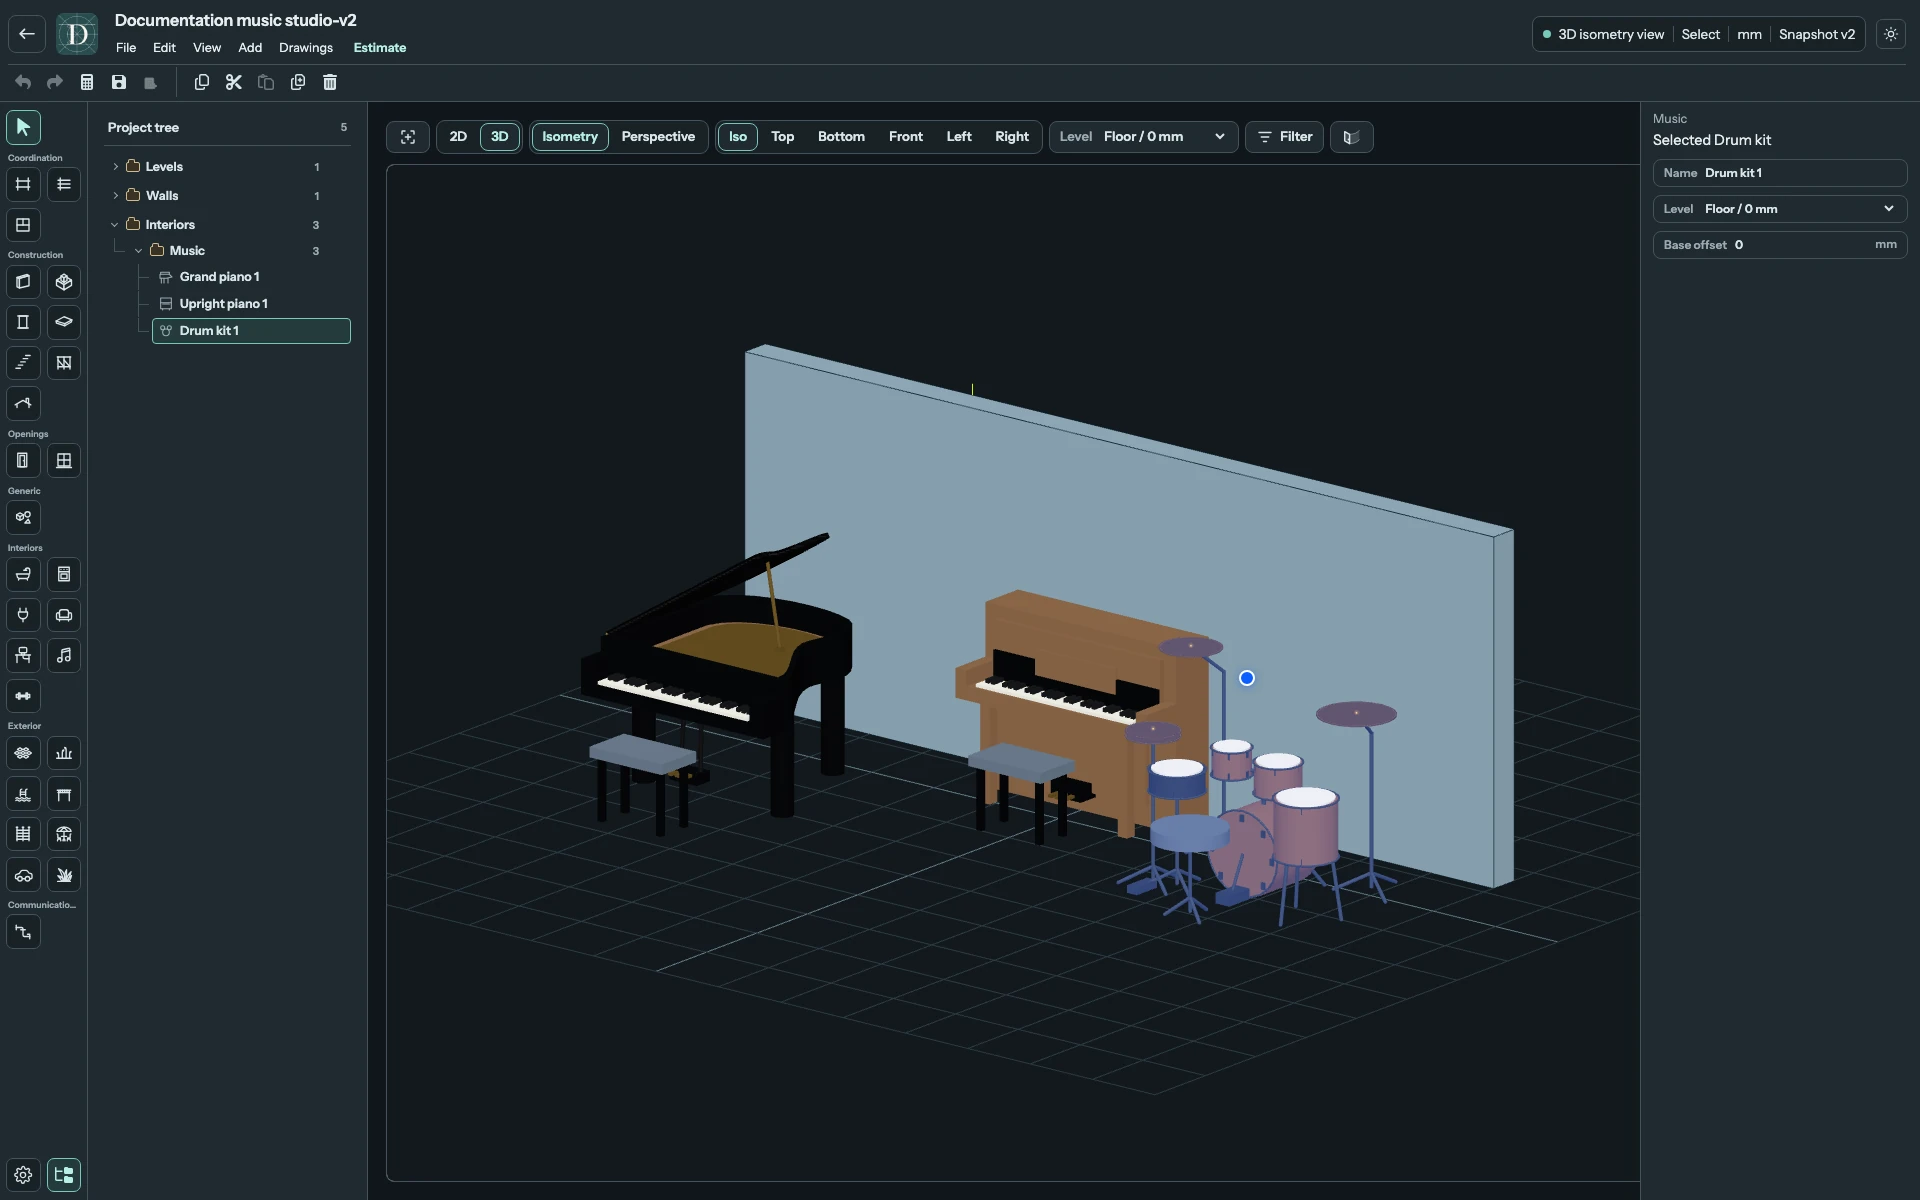This screenshot has height=1200, width=1920.
Task: Select the music note instruments tool
Action: 64,656
